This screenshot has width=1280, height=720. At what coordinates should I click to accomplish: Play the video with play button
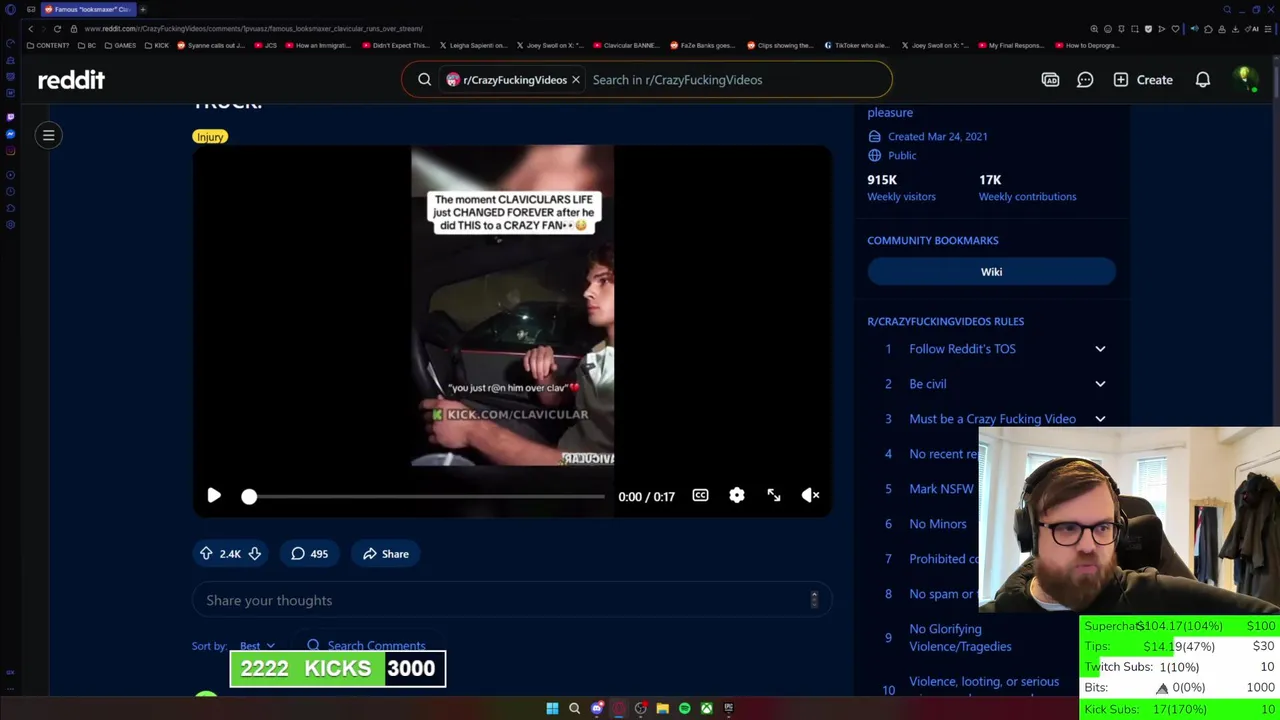click(214, 496)
